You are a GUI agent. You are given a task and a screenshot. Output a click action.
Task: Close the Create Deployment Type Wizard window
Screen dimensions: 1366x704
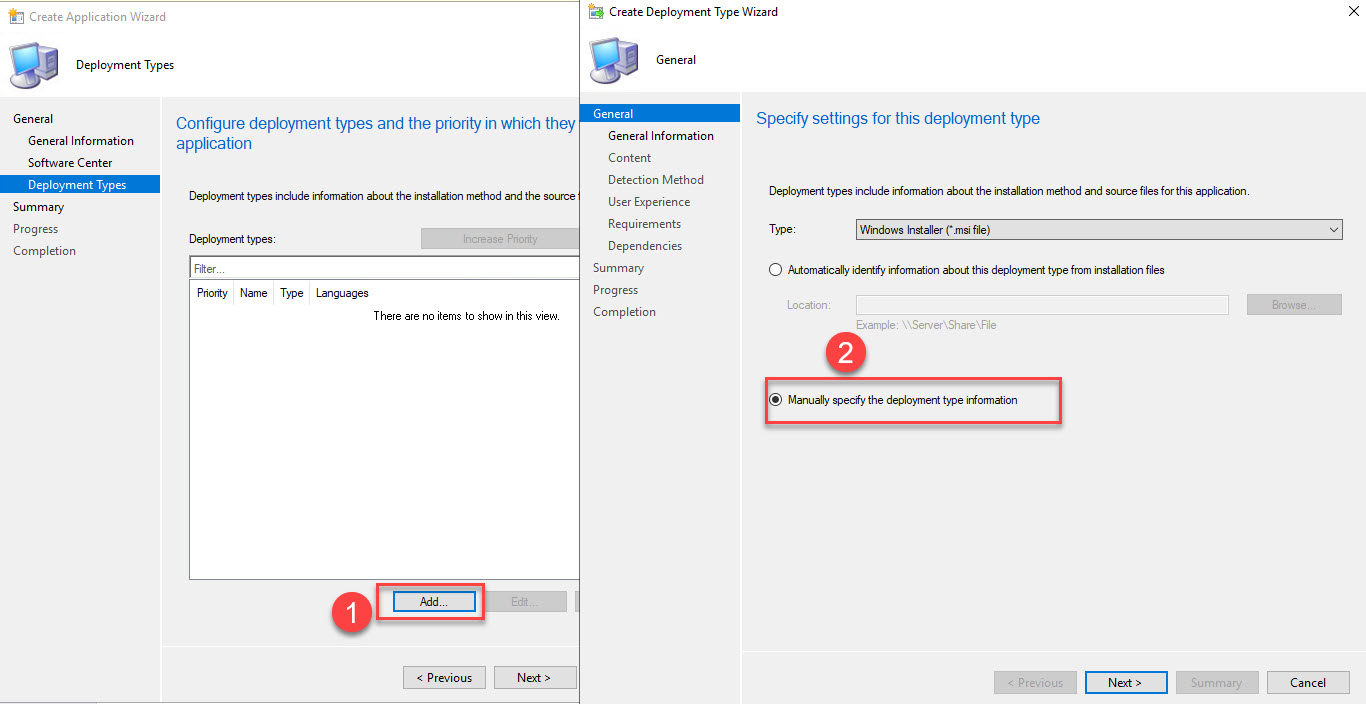click(x=1353, y=11)
